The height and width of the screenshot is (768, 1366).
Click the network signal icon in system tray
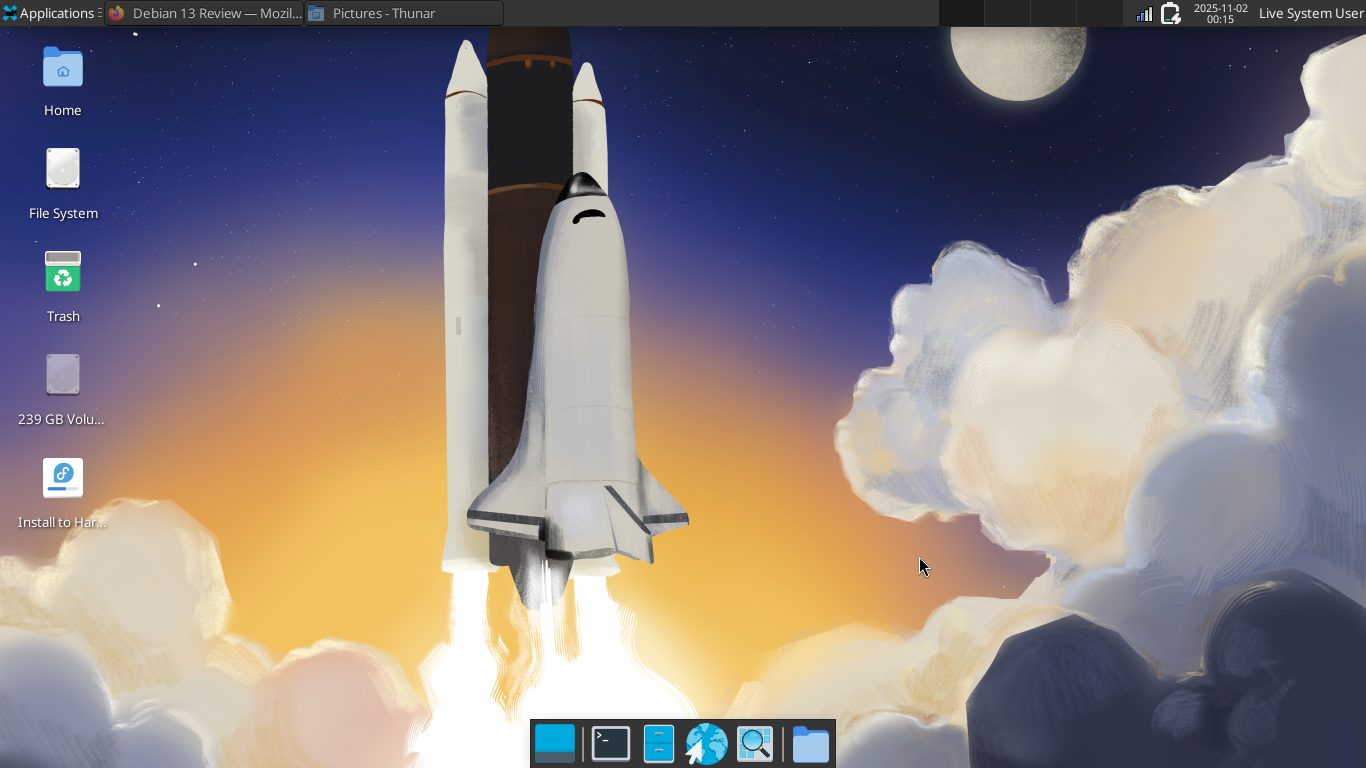pos(1143,13)
